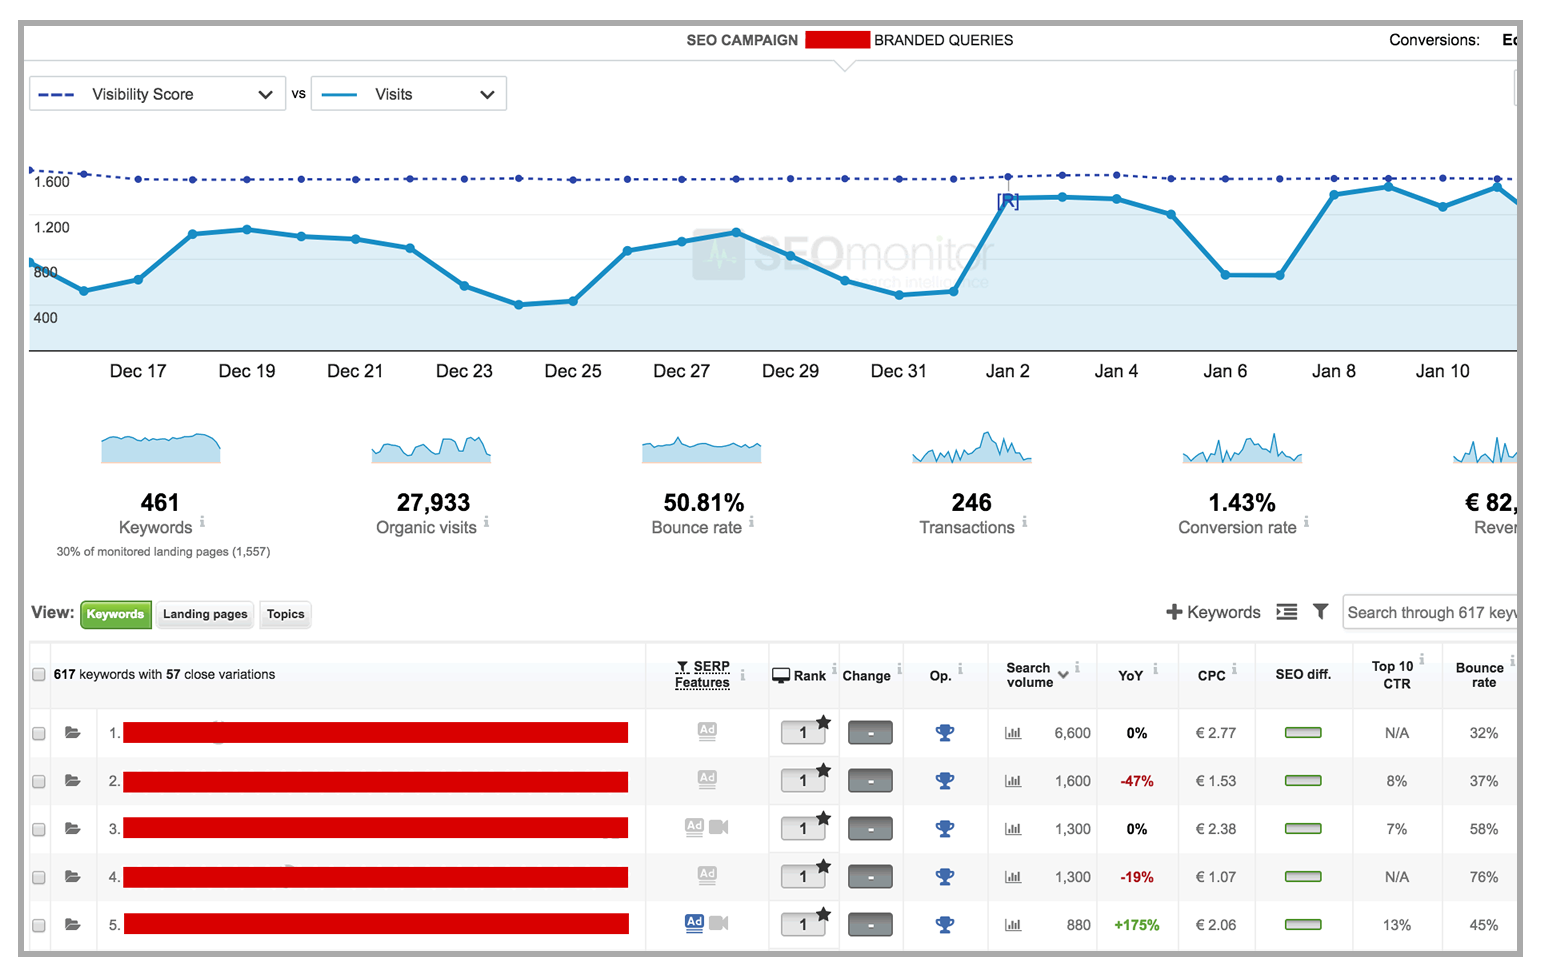
Task: Open the folder icon next to keyword 1
Action: tap(72, 733)
